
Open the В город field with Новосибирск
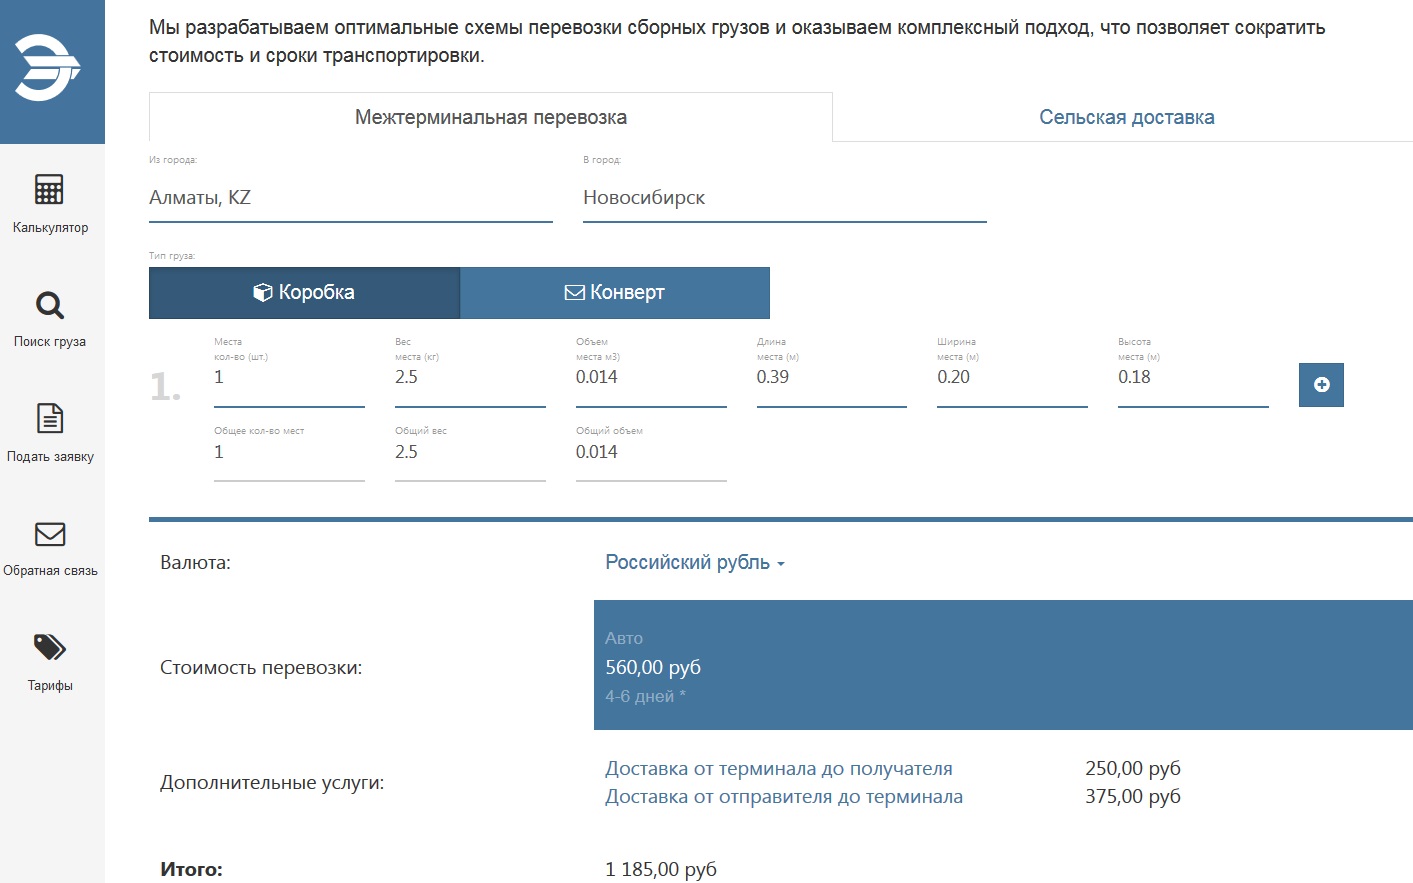(x=784, y=198)
